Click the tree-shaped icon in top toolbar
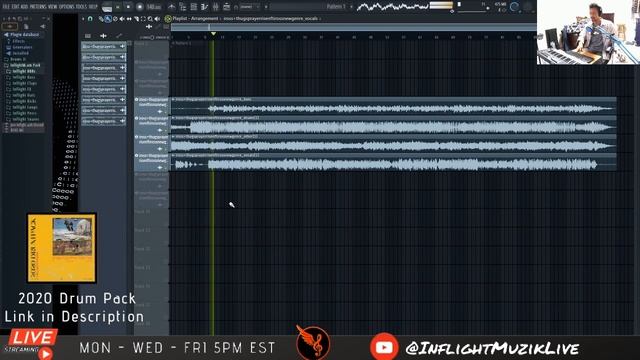 (182, 7)
